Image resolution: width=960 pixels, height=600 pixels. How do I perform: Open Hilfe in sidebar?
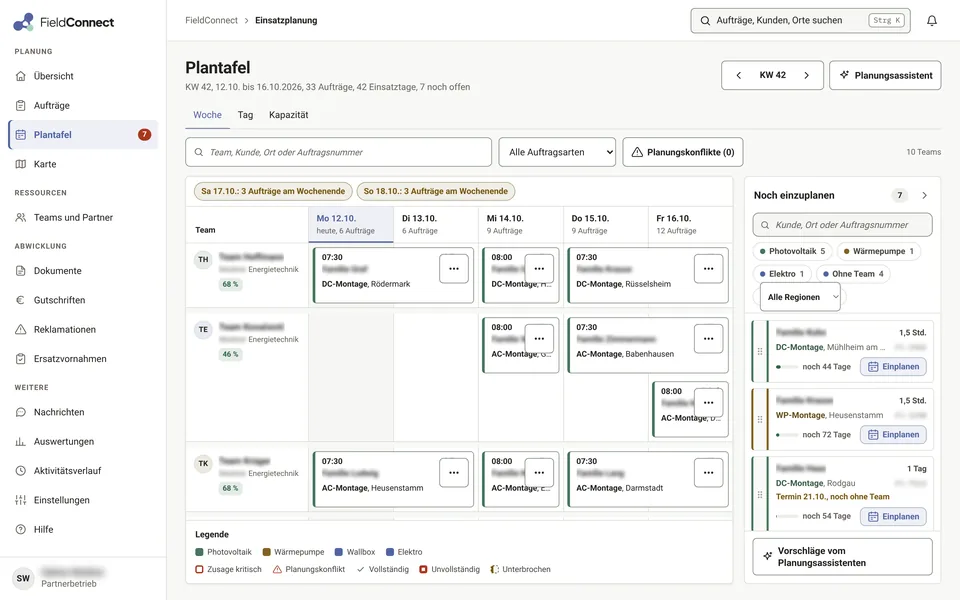[x=83, y=530]
